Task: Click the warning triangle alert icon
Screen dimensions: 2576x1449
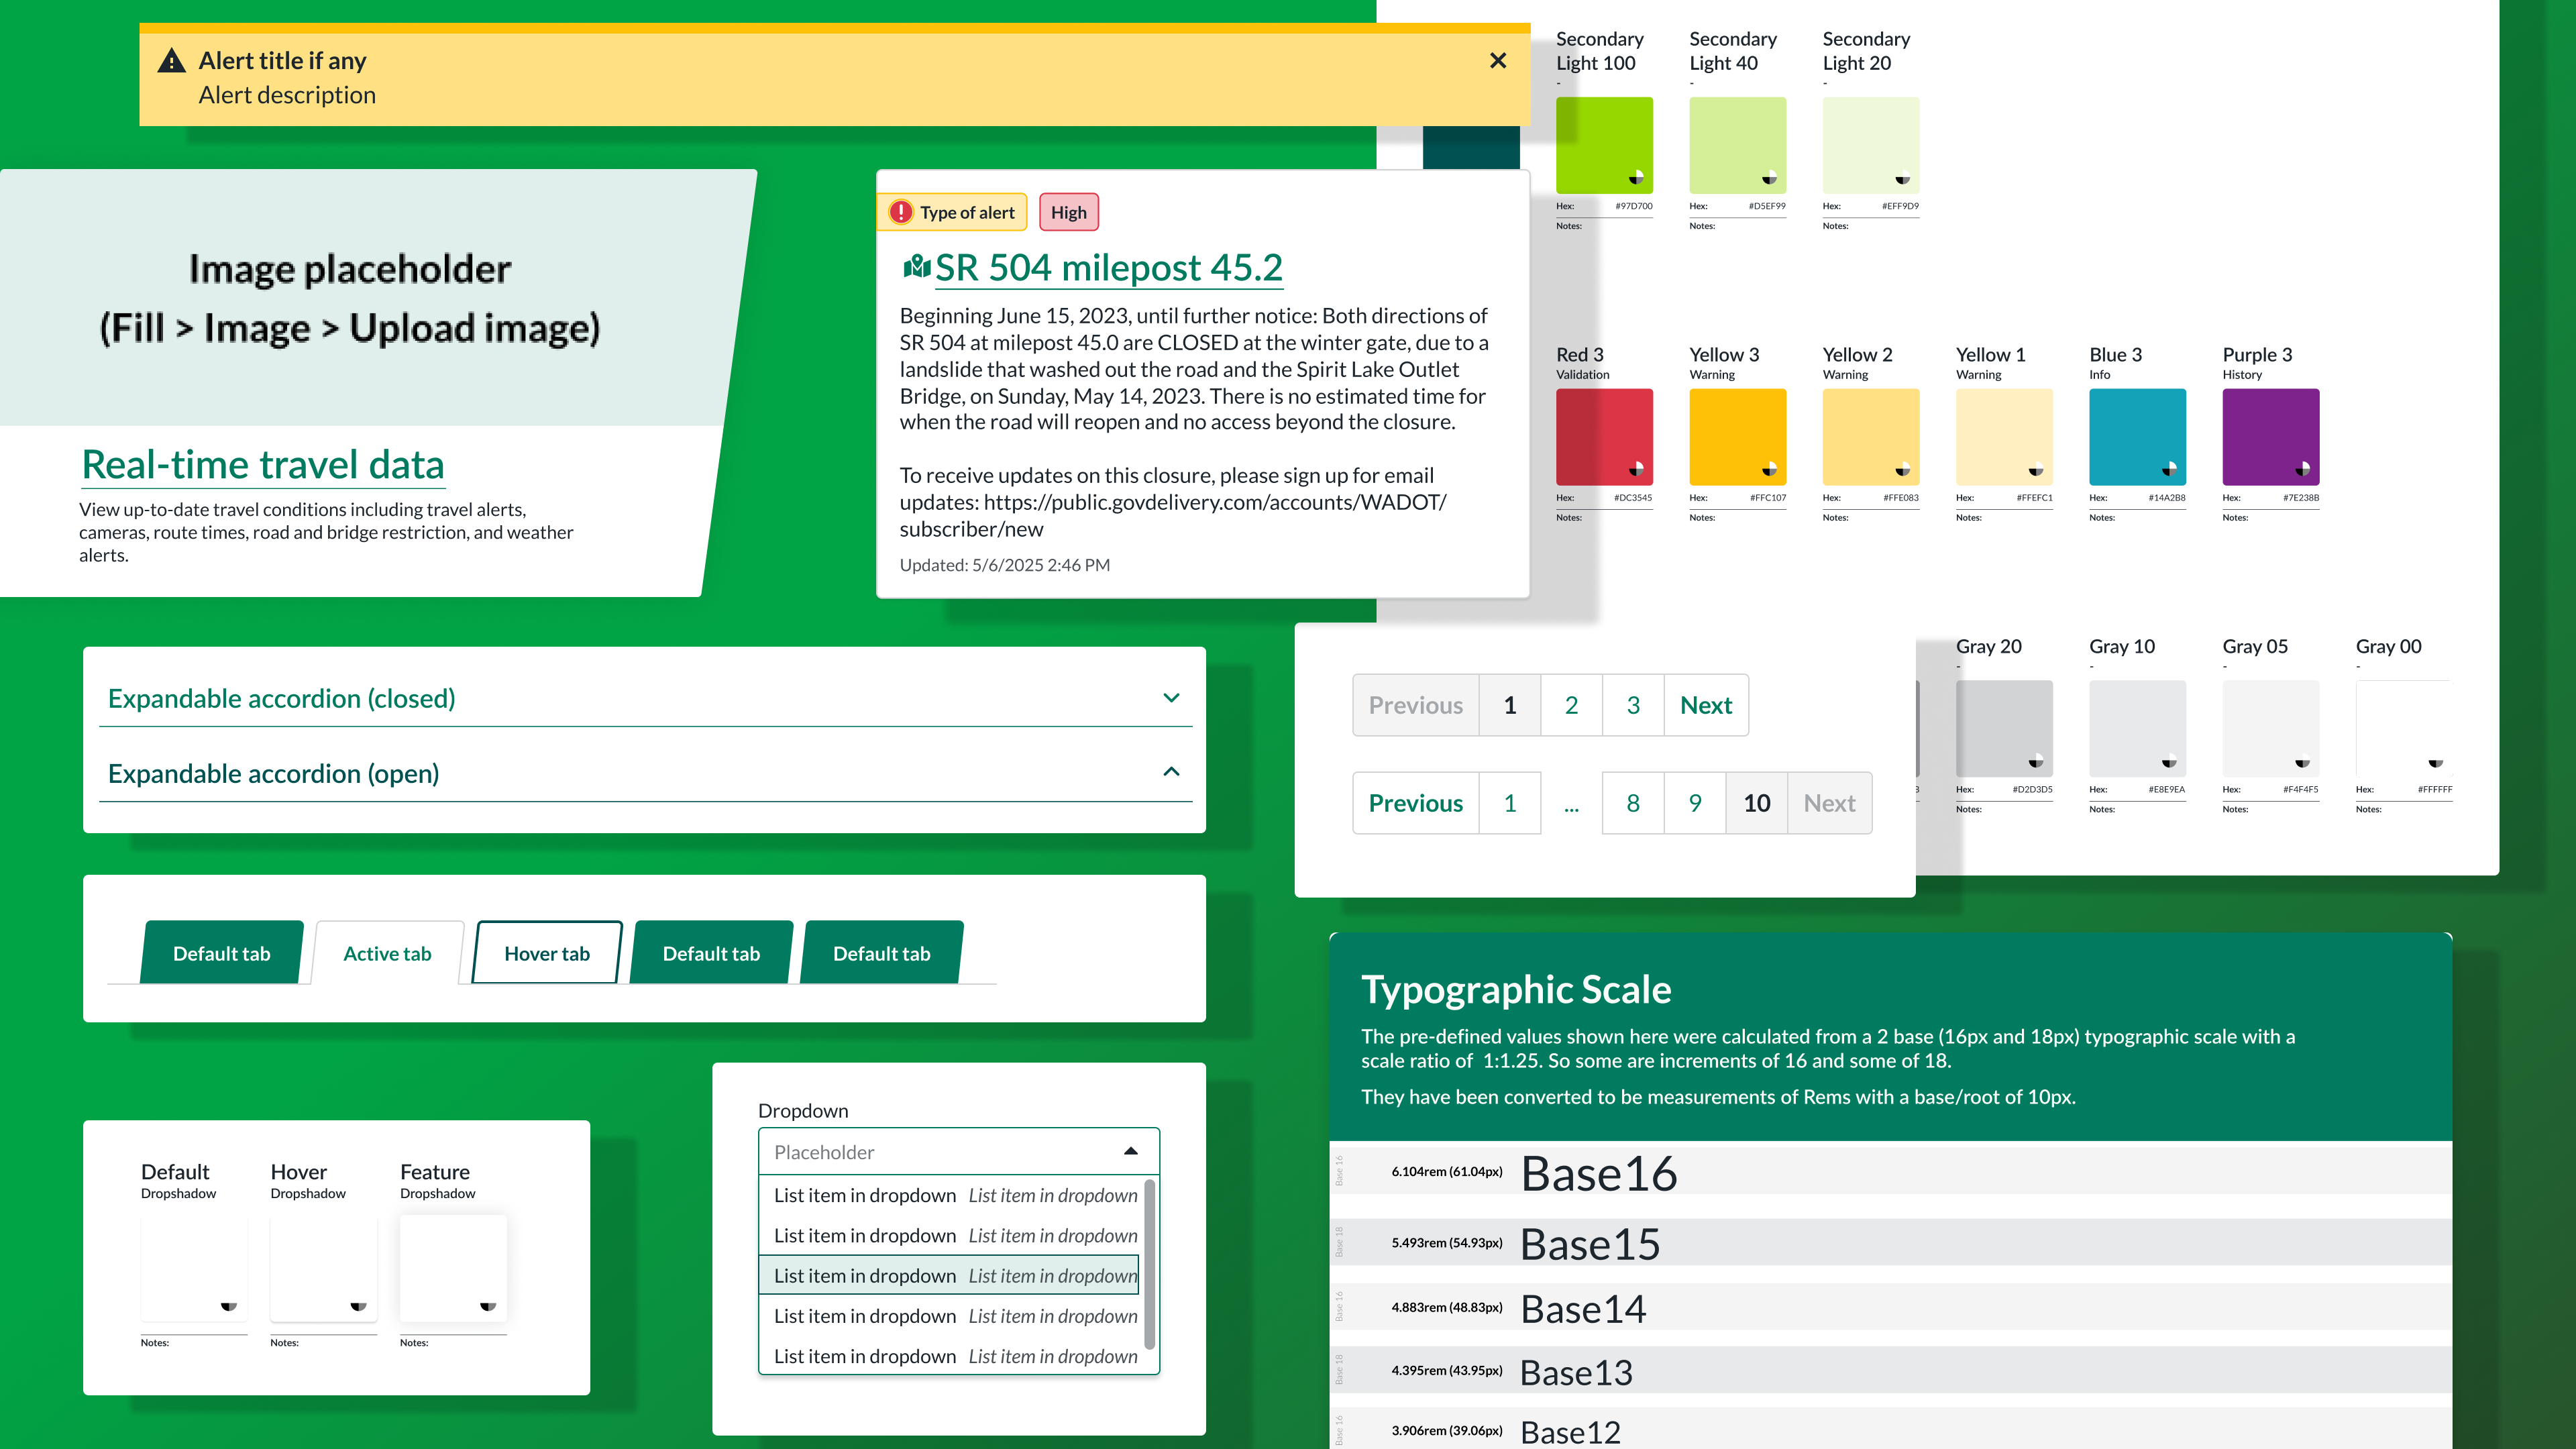Action: click(172, 61)
